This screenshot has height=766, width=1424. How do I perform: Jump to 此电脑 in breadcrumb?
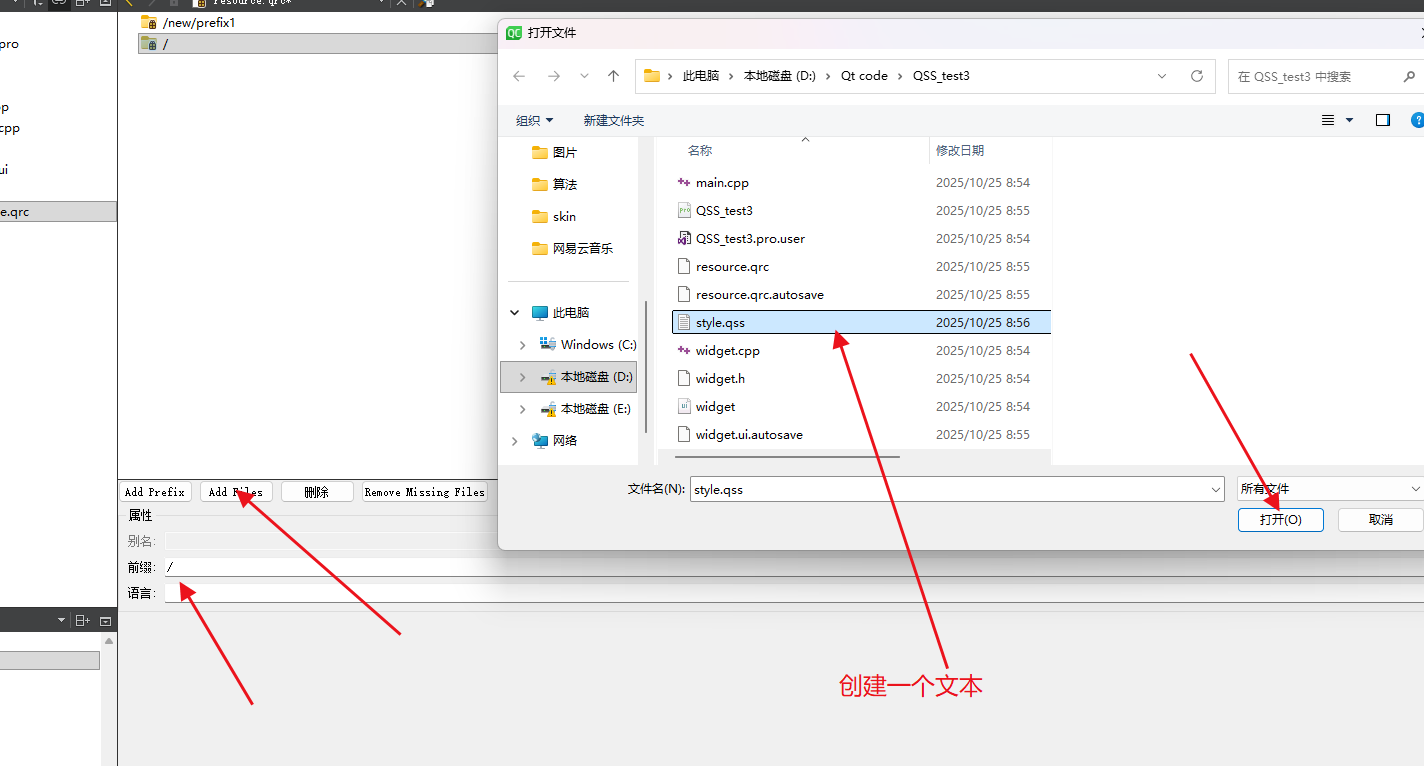(x=701, y=76)
